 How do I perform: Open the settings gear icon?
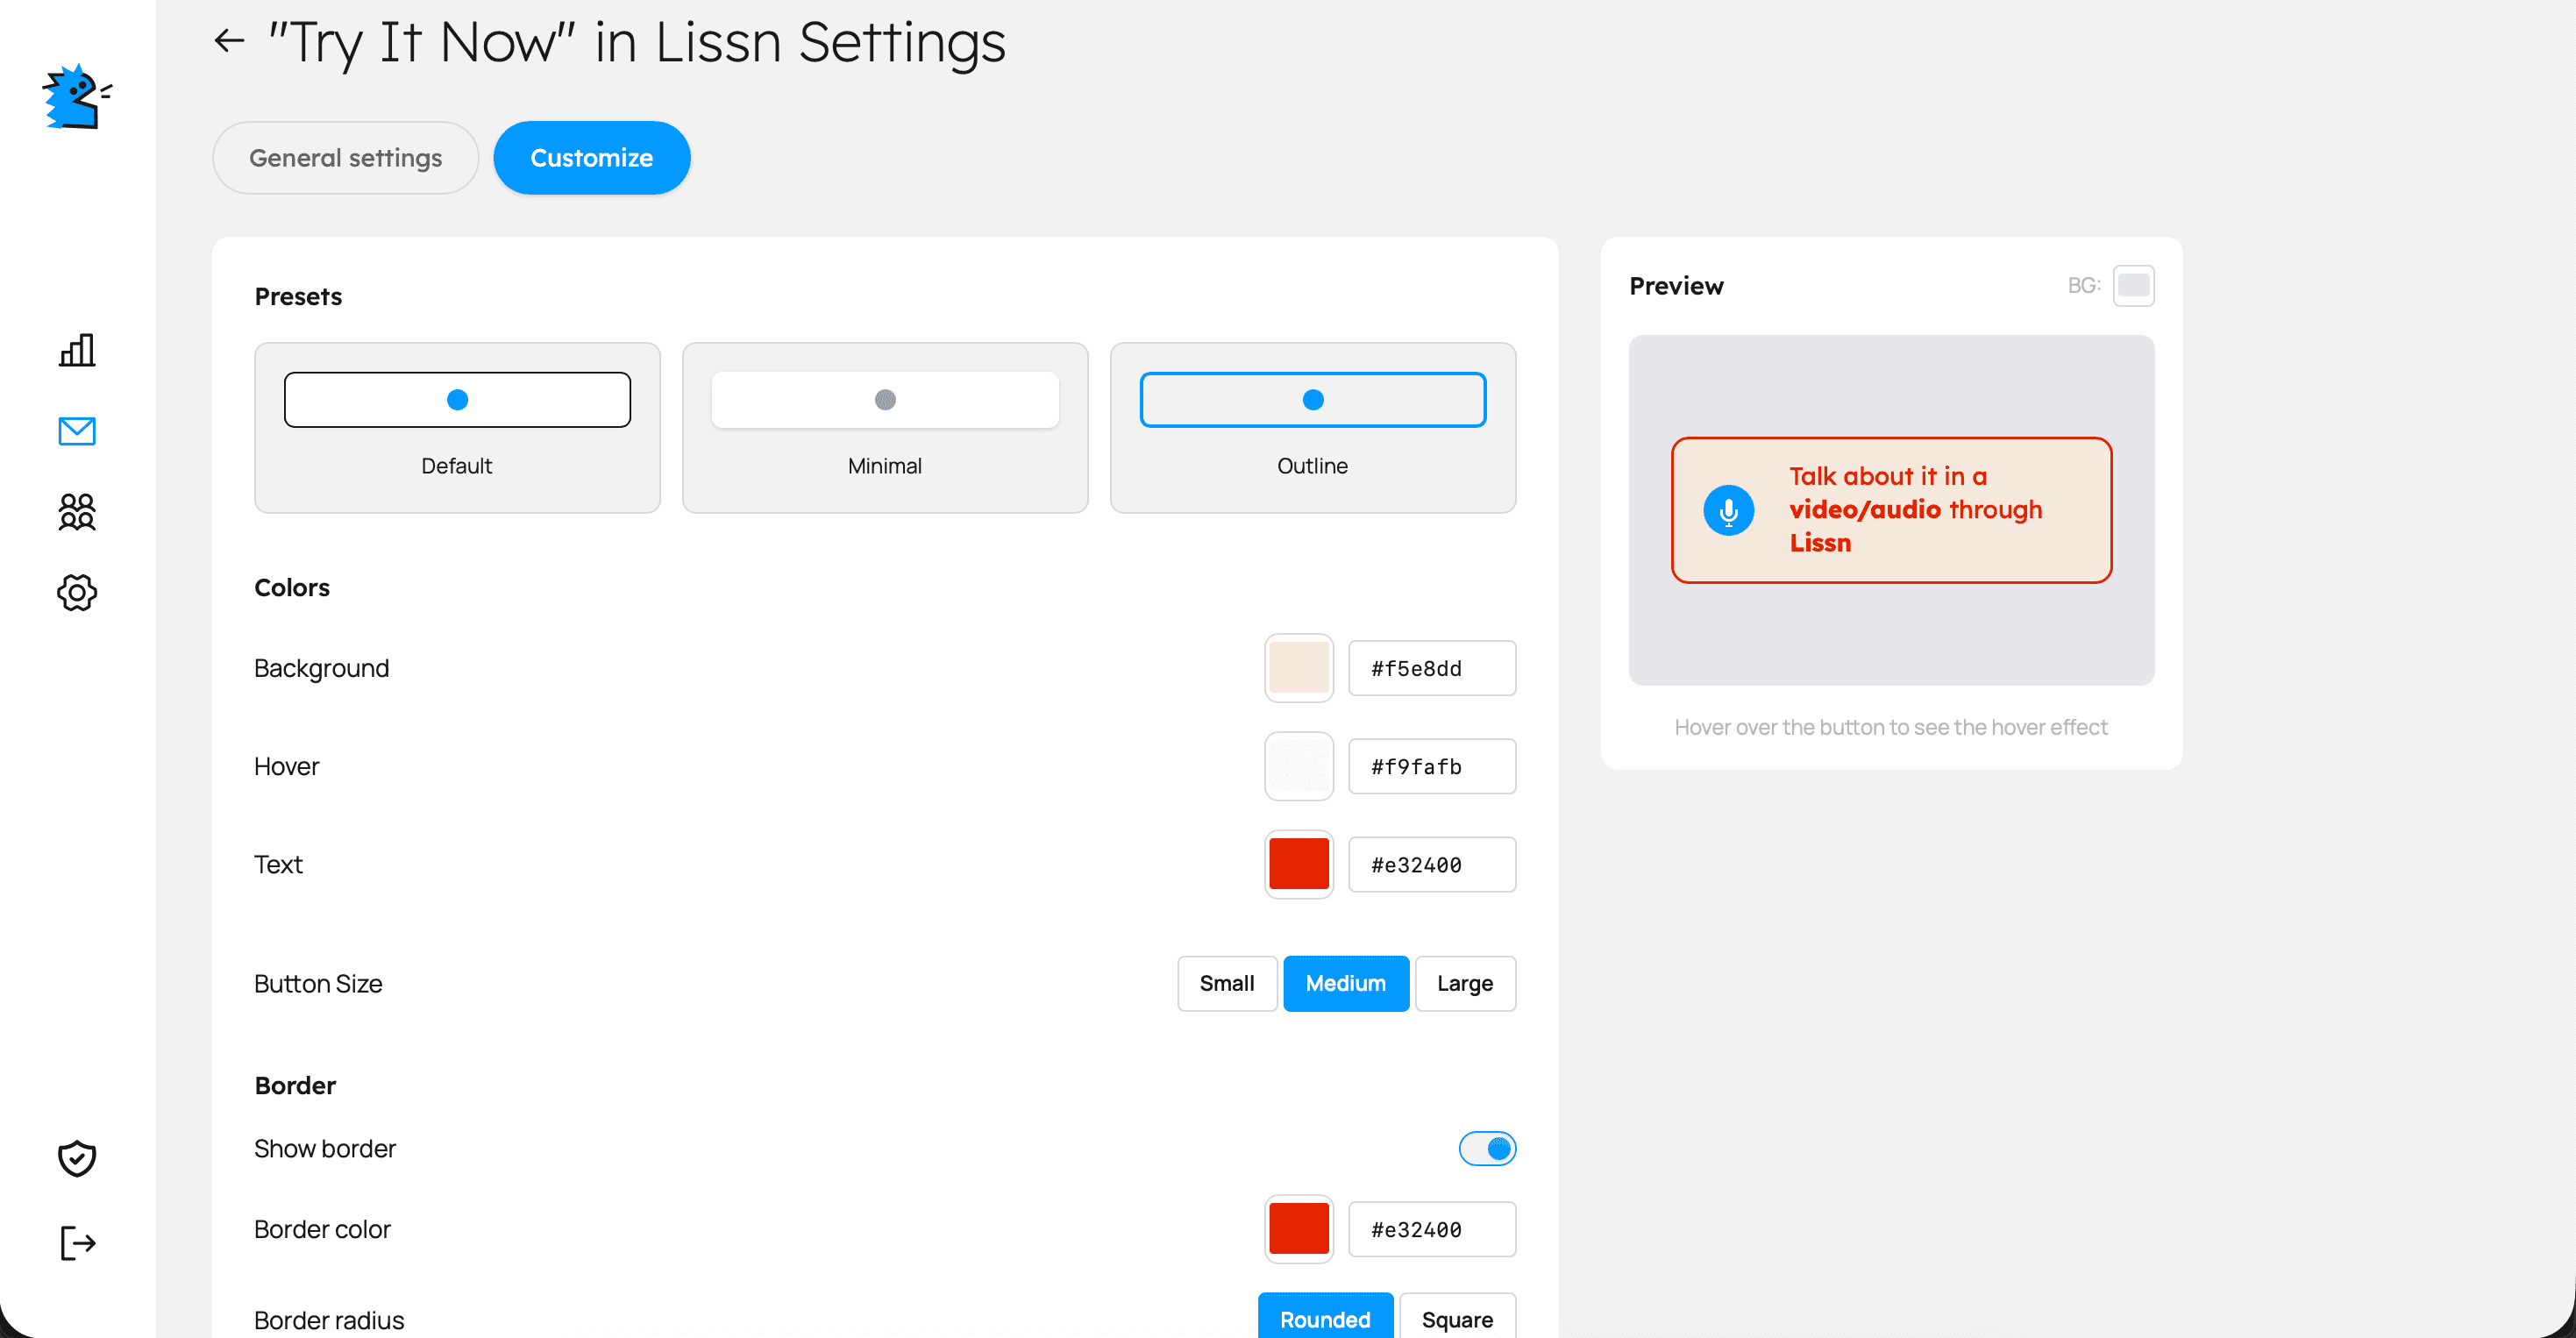76,592
